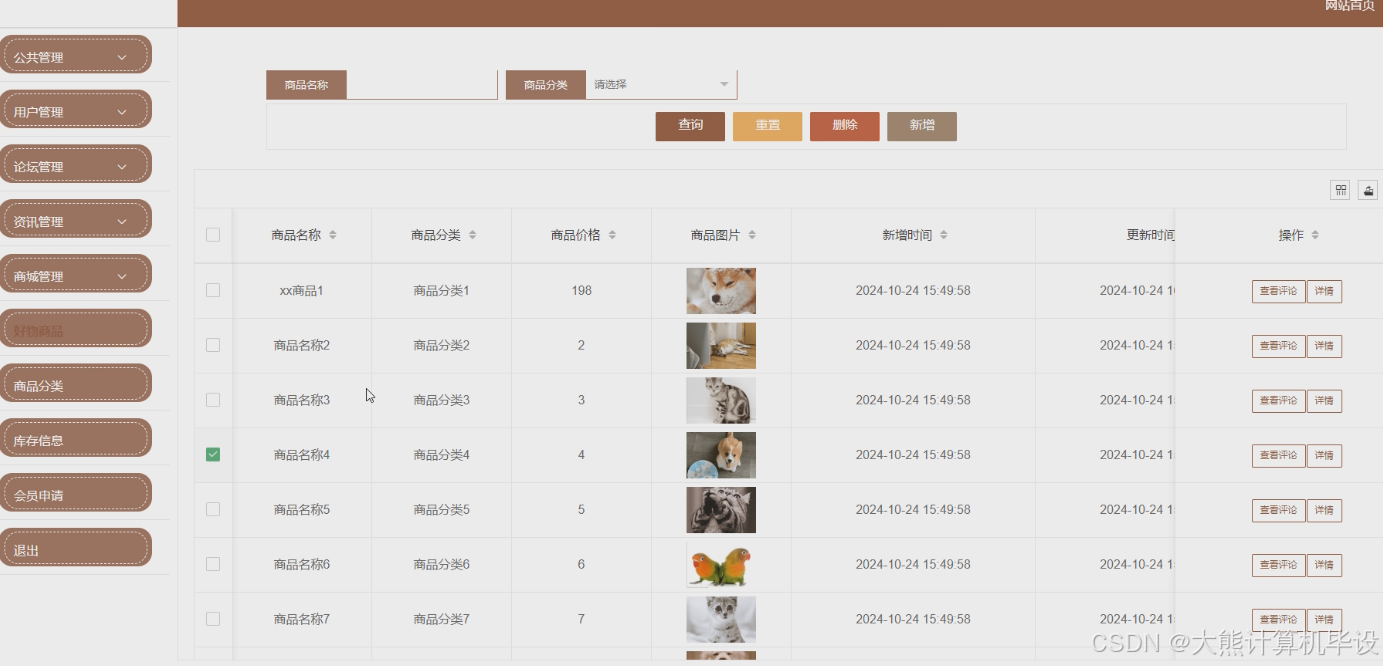This screenshot has width=1383, height=666.
Task: Click the sleeping dog thumbnail of 商品名称2
Action: coord(721,346)
